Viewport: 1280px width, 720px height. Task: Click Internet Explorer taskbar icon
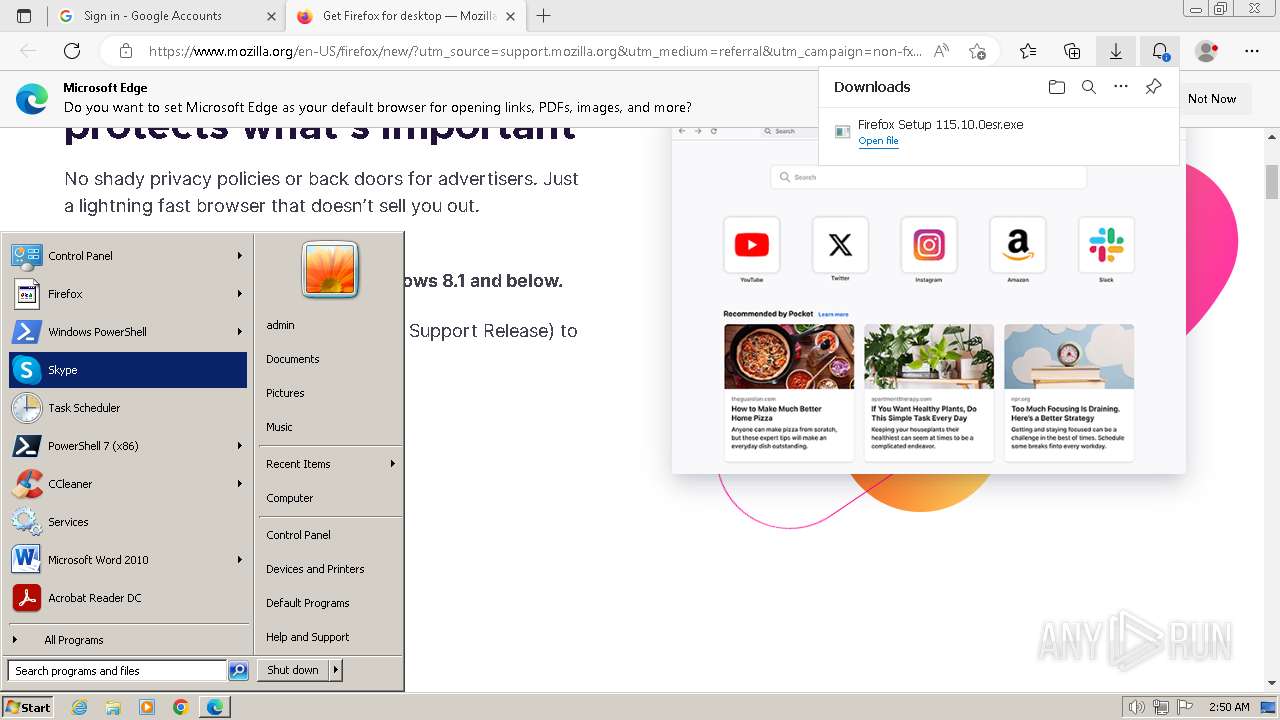(x=79, y=707)
